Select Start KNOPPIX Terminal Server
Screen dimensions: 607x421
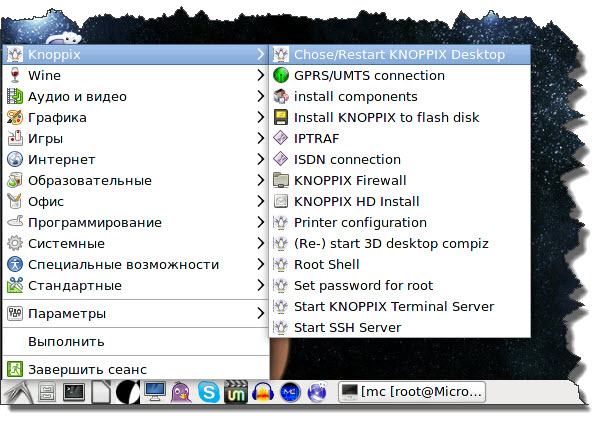(x=400, y=306)
